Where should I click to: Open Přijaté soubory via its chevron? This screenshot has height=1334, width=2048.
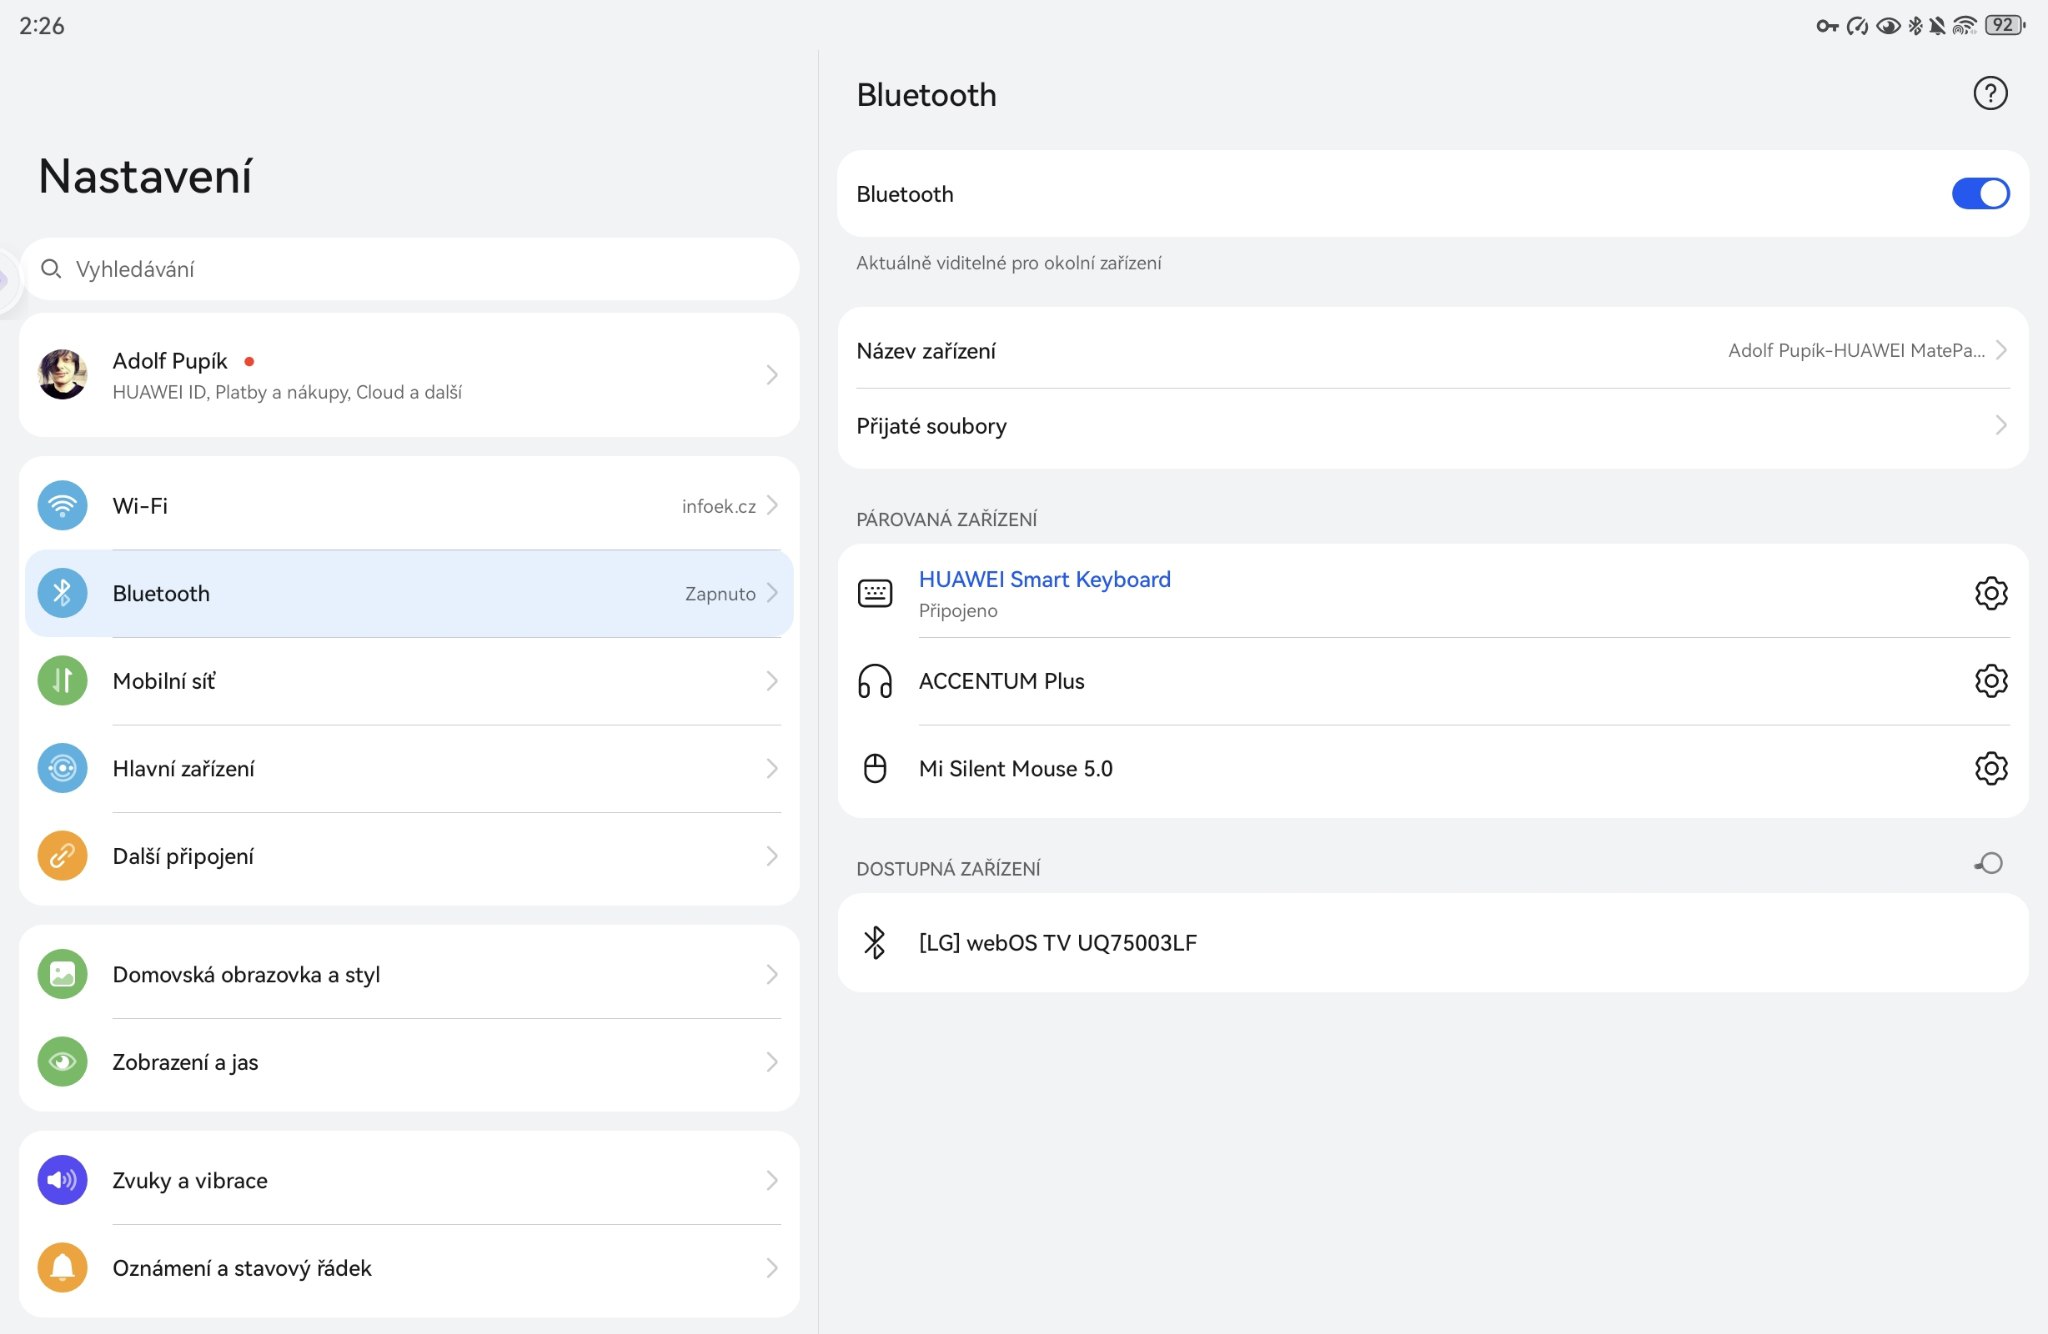point(2000,426)
